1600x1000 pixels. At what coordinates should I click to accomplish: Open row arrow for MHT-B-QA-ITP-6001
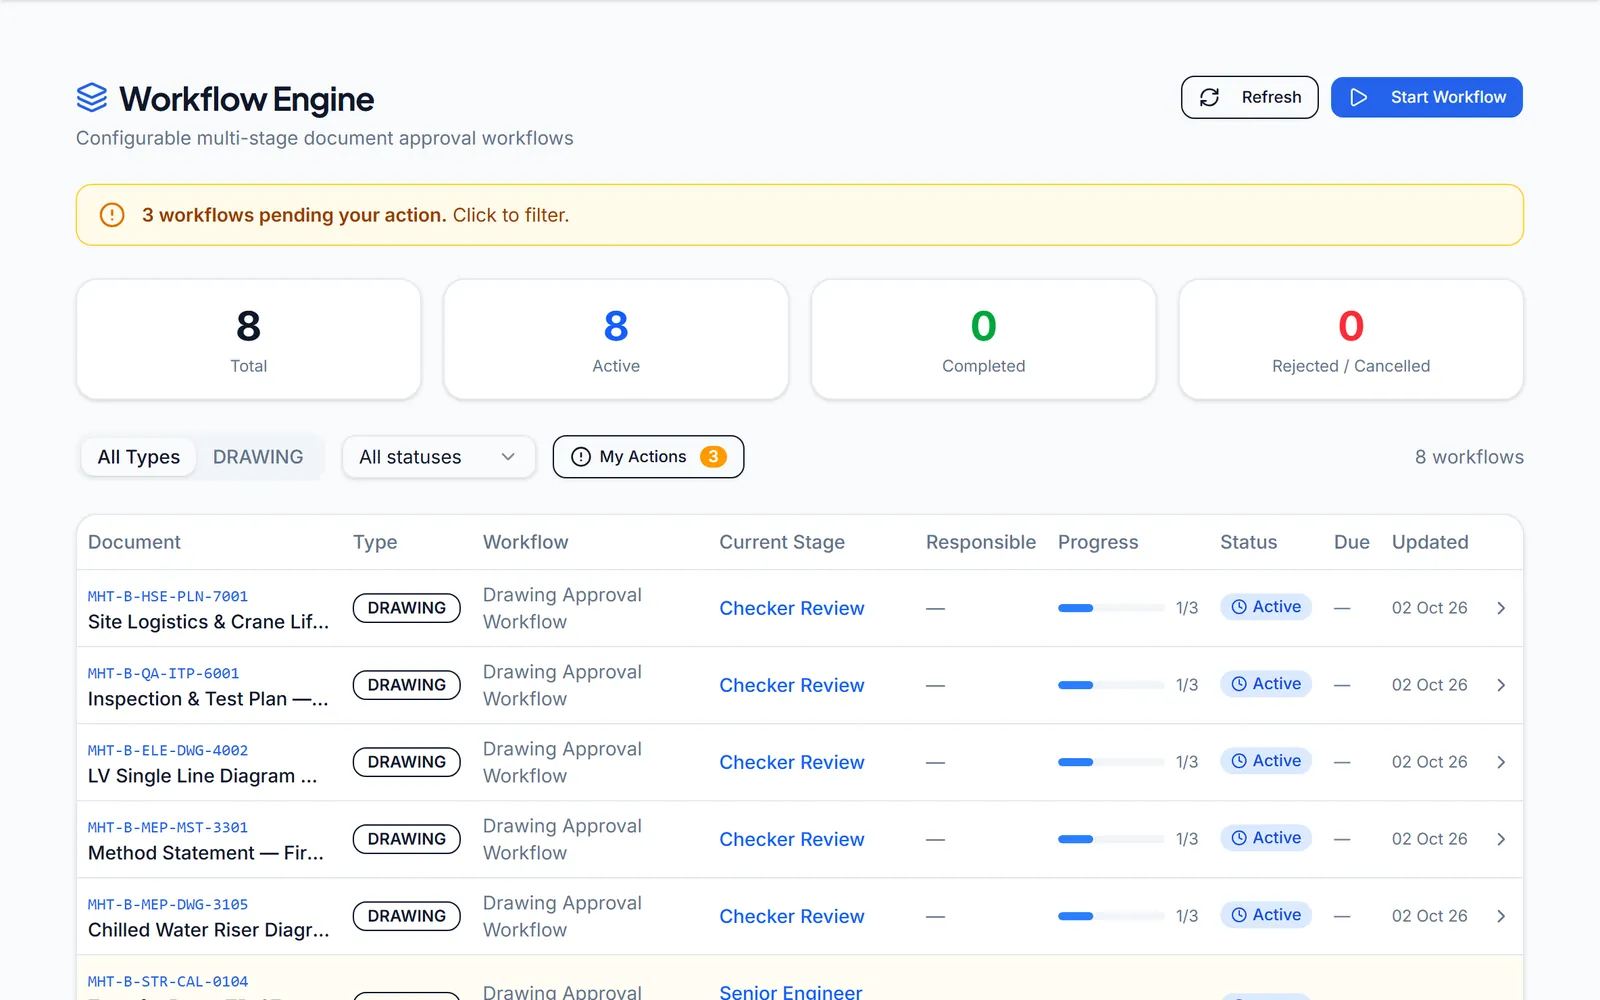tap(1501, 685)
